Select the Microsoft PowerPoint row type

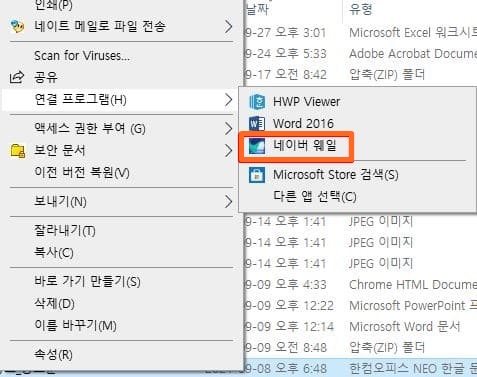[413, 305]
